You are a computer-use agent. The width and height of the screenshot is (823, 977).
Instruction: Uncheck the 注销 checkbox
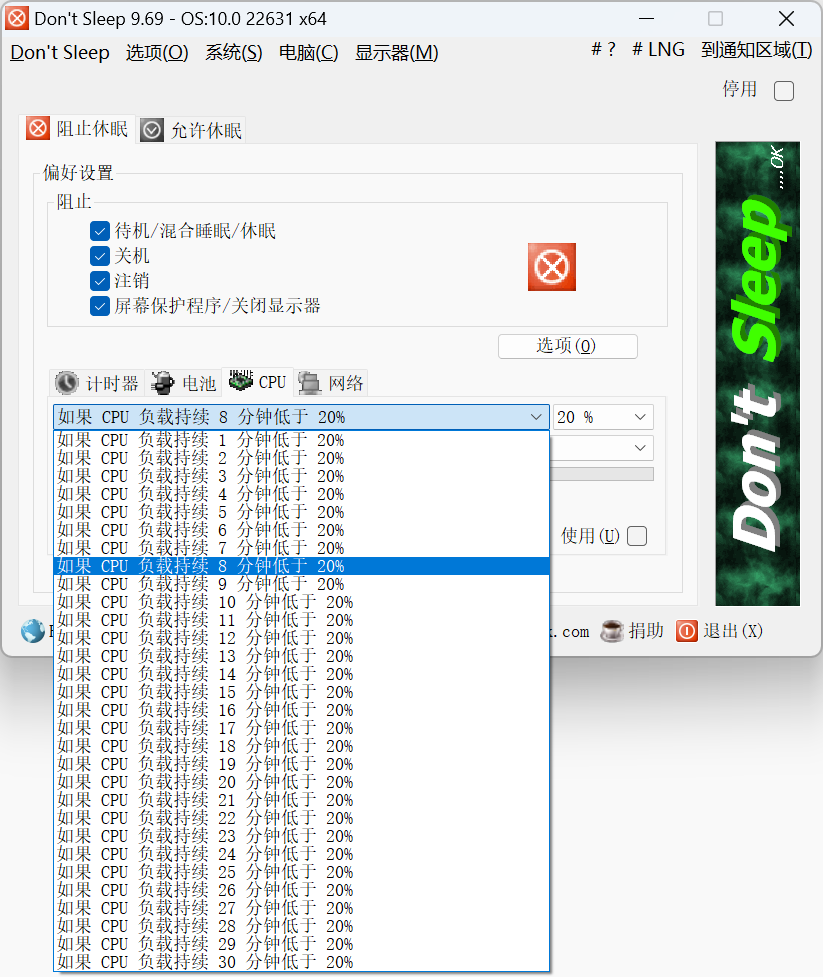tap(100, 281)
